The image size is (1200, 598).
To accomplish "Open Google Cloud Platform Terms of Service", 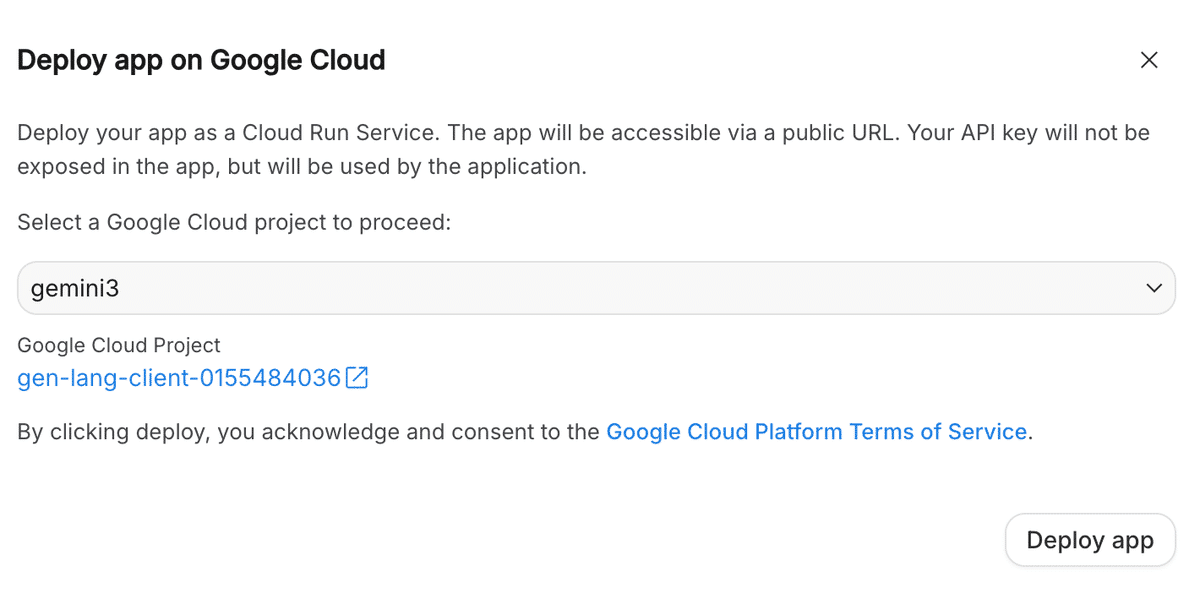I will (x=816, y=432).
